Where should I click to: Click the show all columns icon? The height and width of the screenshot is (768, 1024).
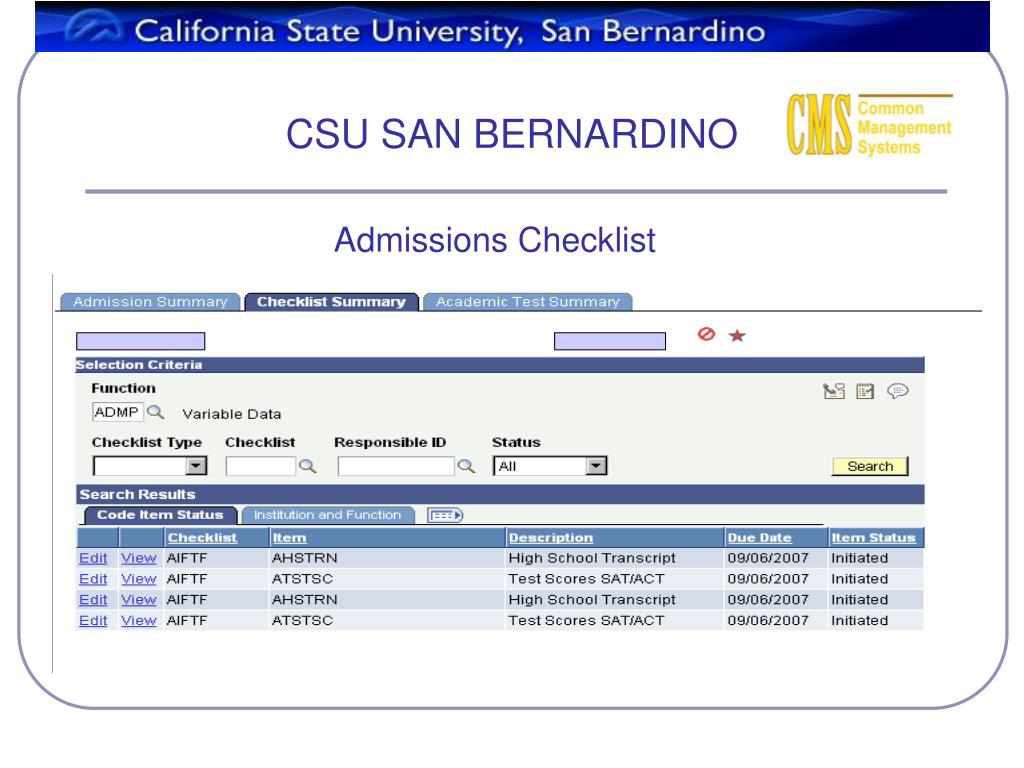pyautogui.click(x=445, y=515)
